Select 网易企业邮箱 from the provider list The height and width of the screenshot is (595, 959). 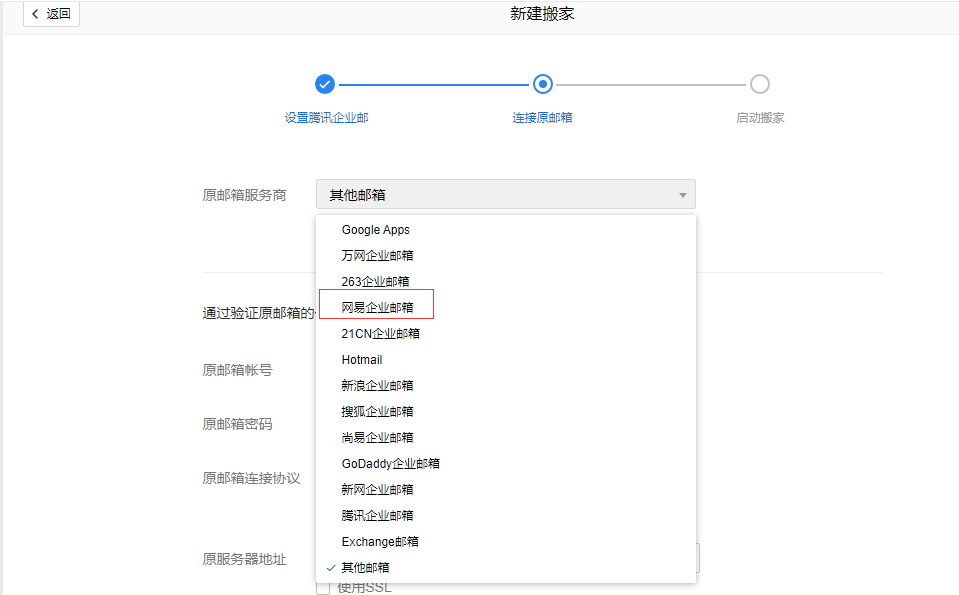tap(376, 307)
